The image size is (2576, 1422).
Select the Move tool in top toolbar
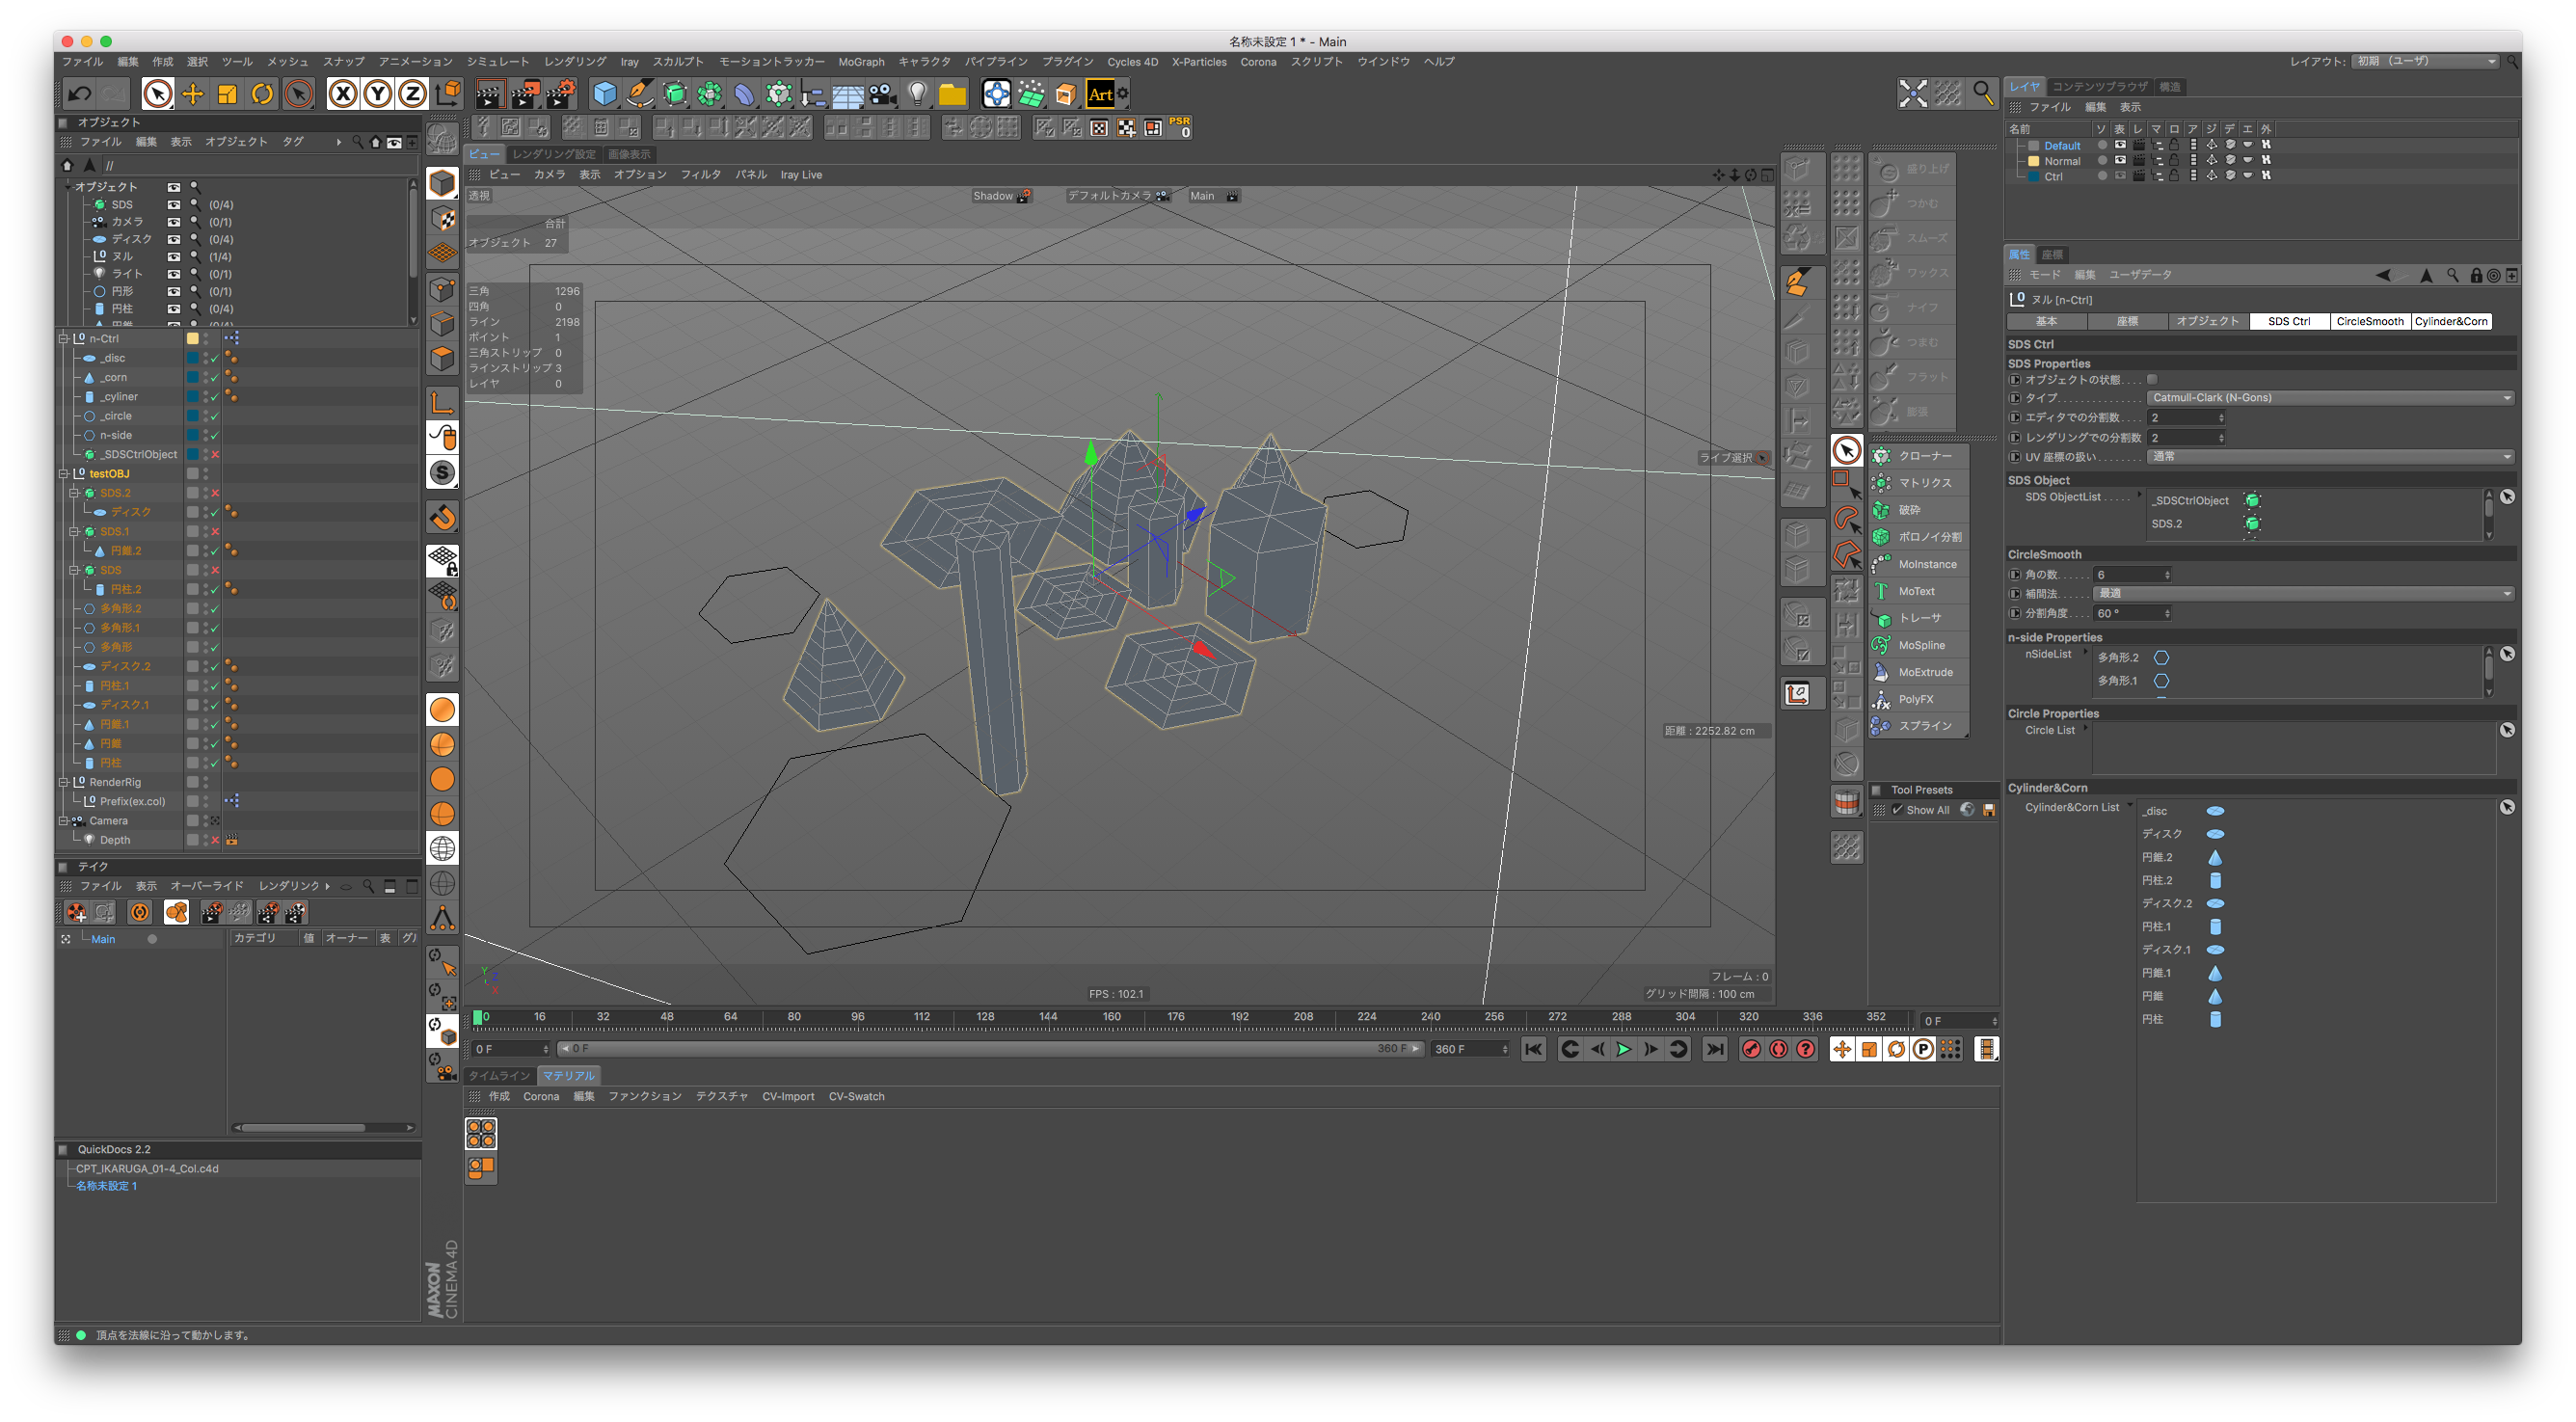(192, 94)
